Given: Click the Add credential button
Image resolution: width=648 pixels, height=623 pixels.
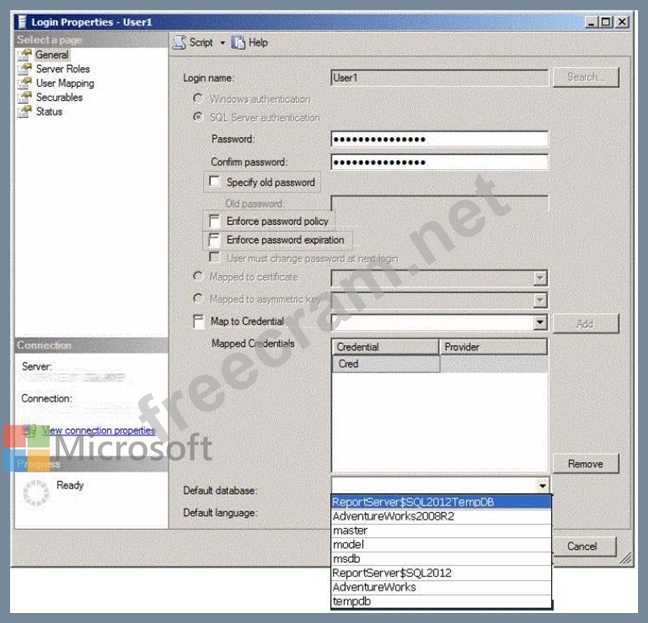Looking at the screenshot, I should tap(586, 323).
